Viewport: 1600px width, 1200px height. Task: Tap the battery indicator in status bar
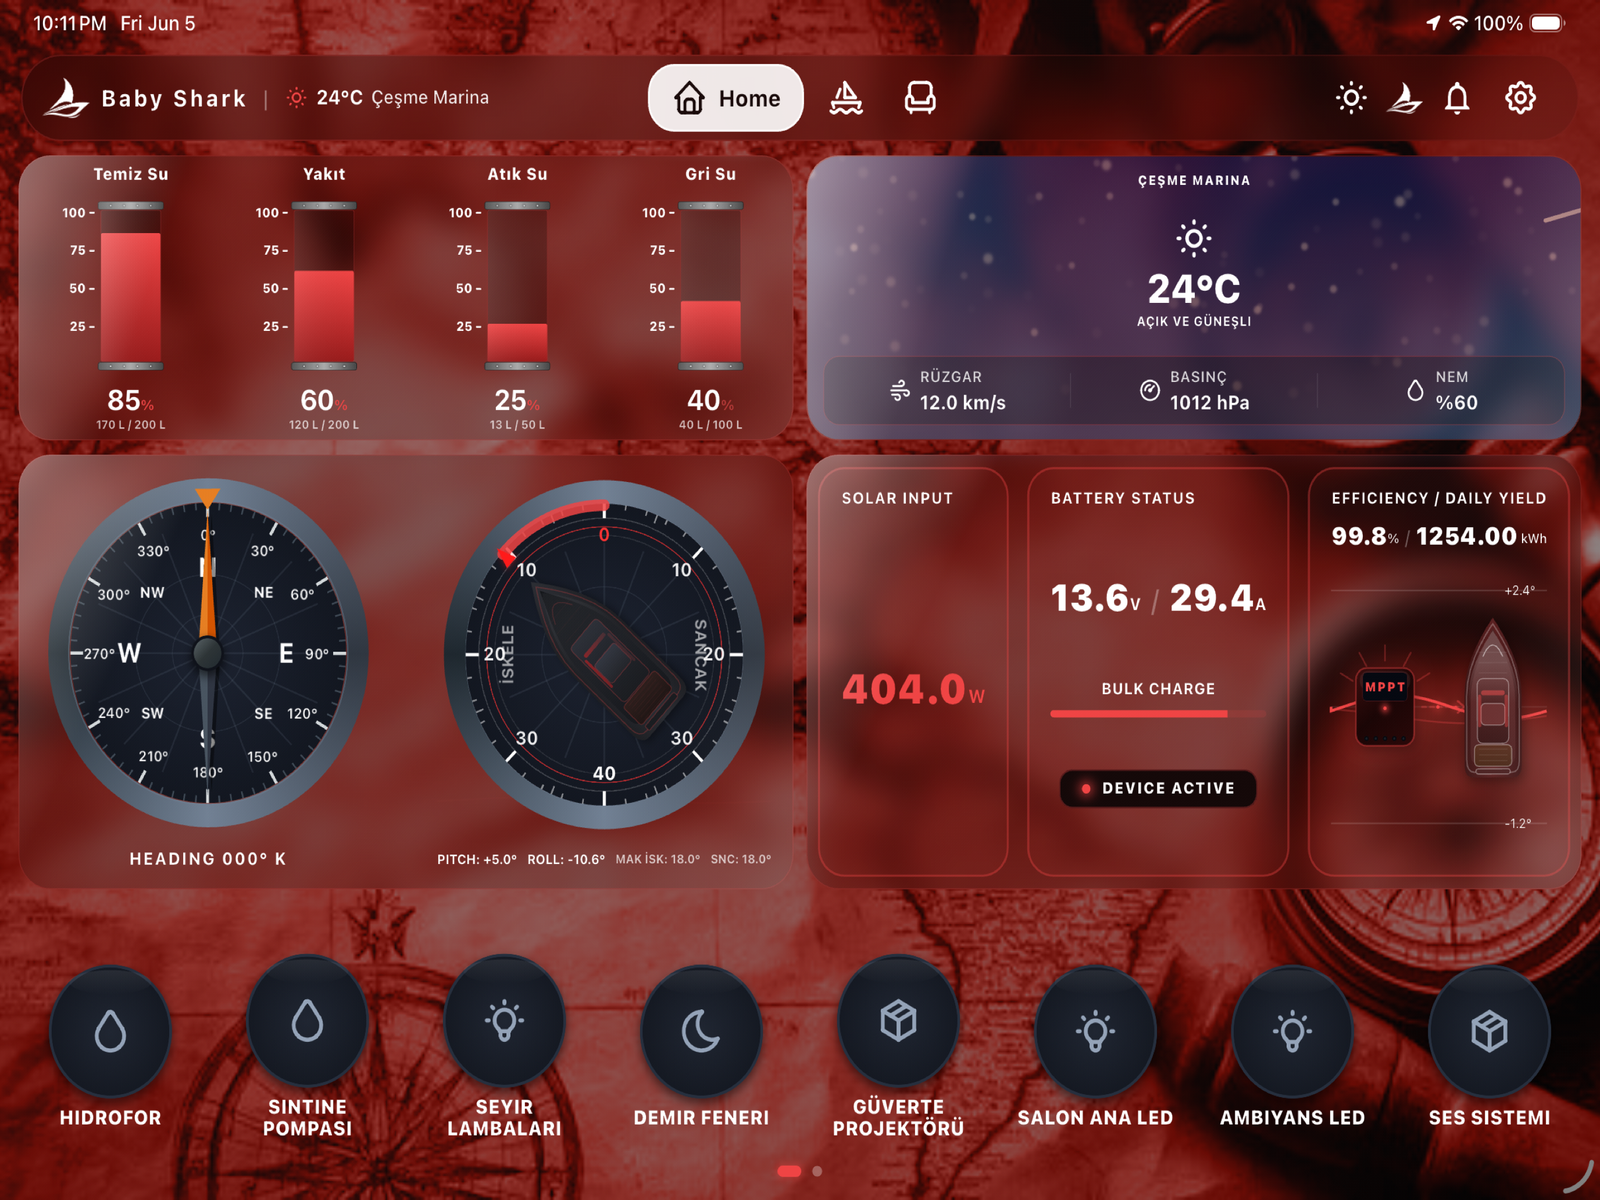point(1546,23)
